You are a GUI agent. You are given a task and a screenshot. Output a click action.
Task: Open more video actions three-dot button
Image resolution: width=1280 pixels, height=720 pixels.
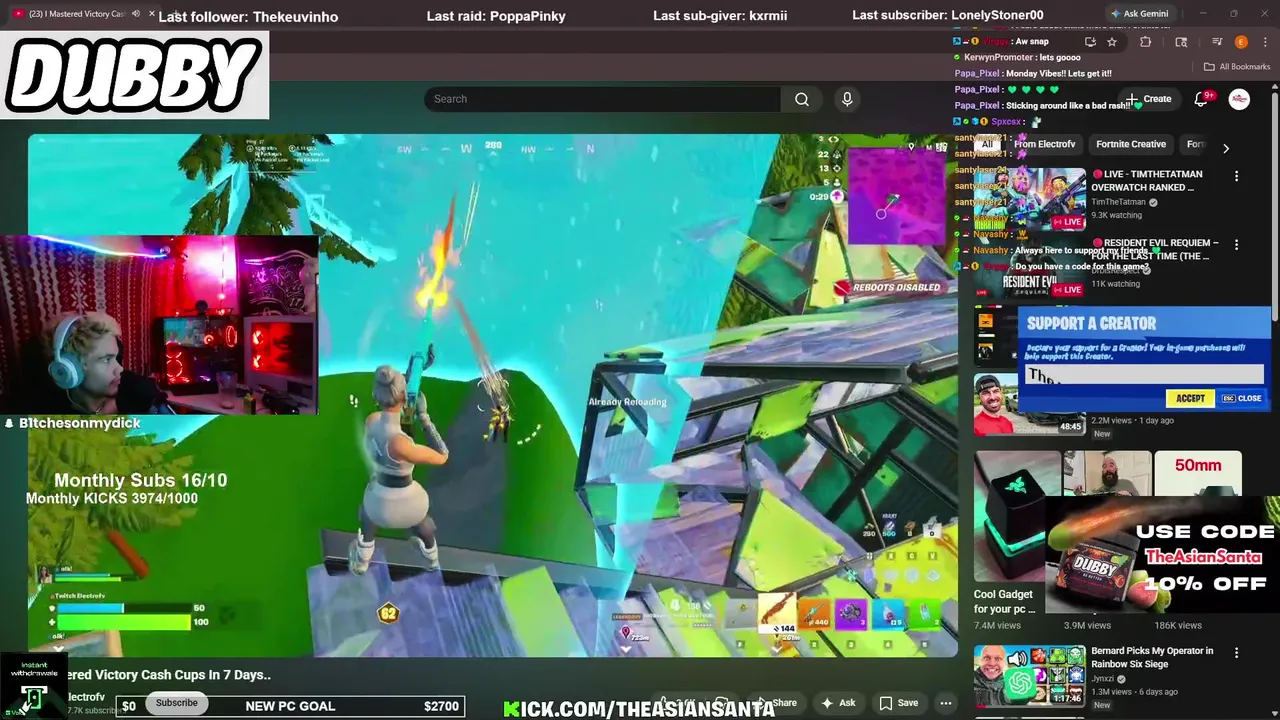tap(945, 703)
